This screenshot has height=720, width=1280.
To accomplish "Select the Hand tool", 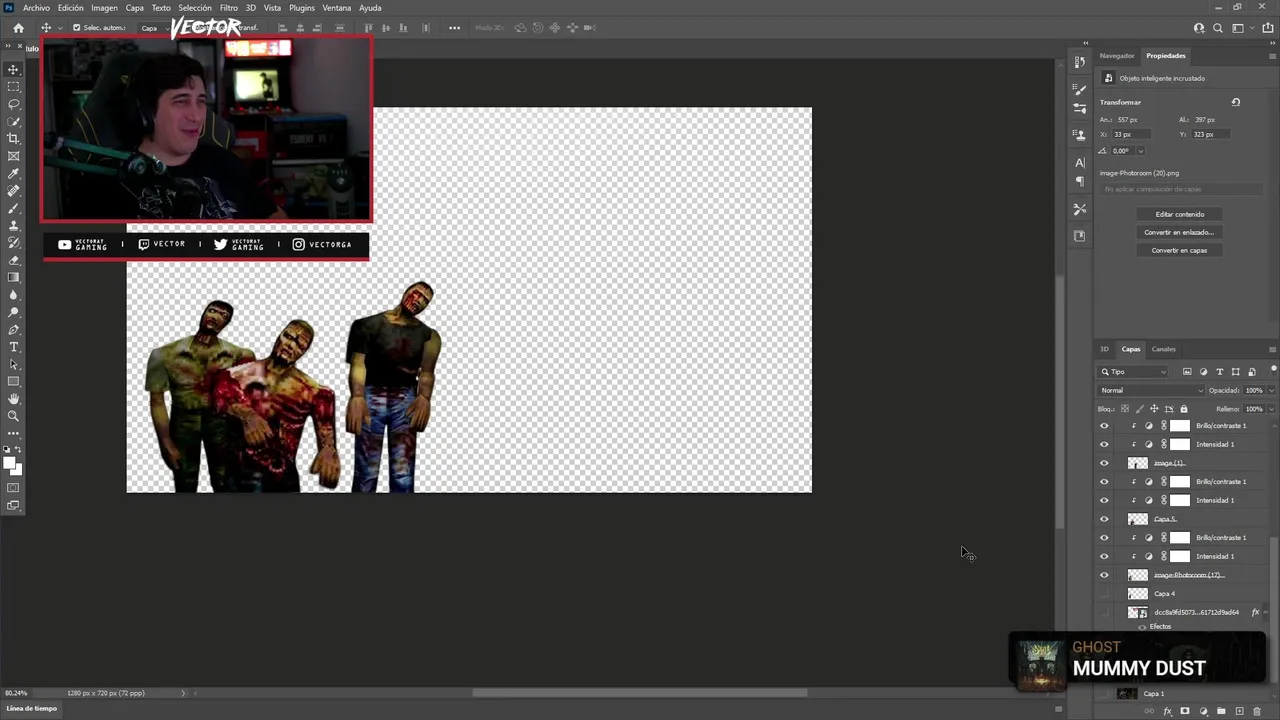I will pyautogui.click(x=14, y=399).
